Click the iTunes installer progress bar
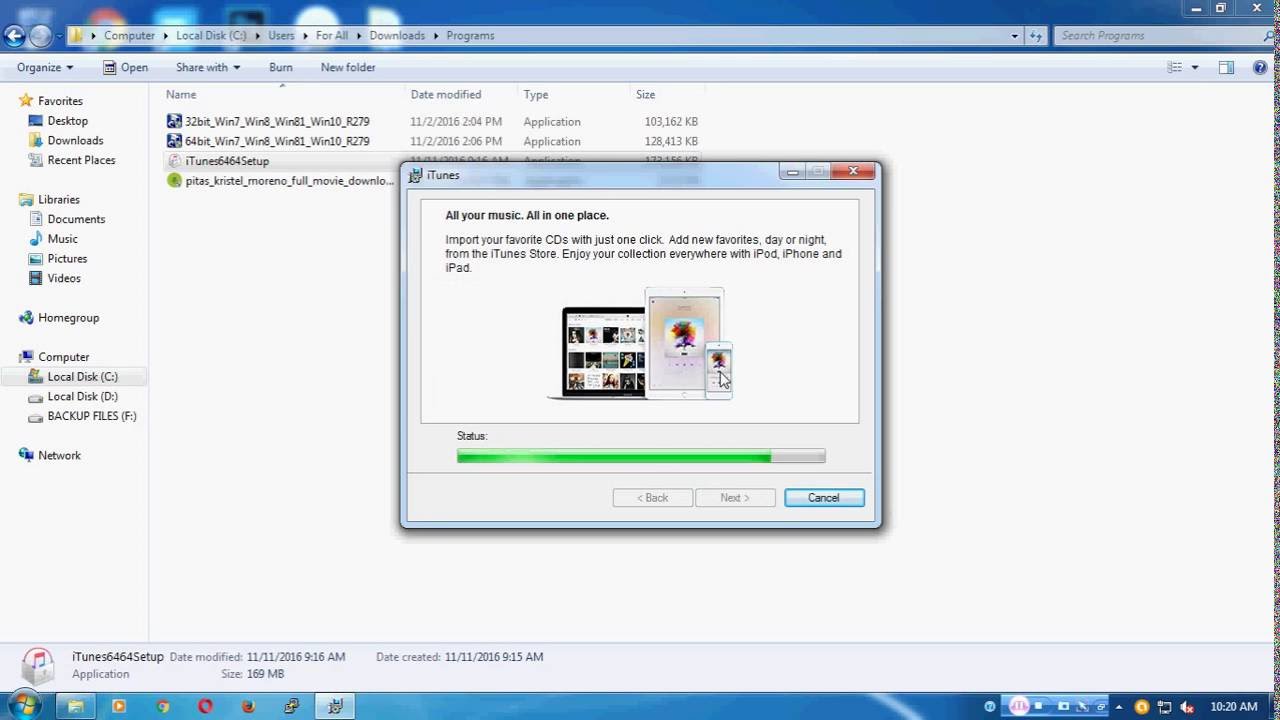This screenshot has height=720, width=1280. pos(641,456)
